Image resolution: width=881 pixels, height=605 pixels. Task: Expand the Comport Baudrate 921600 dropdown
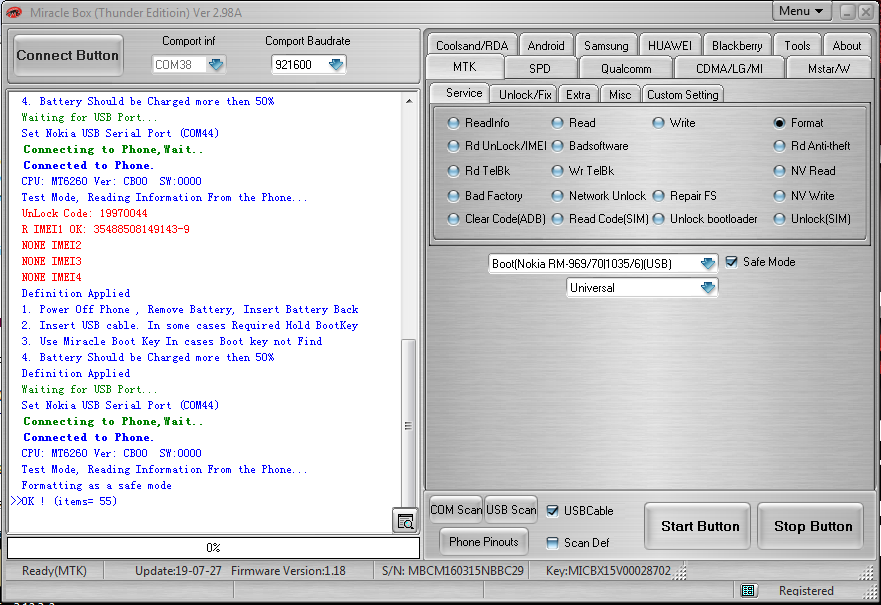pyautogui.click(x=336, y=65)
